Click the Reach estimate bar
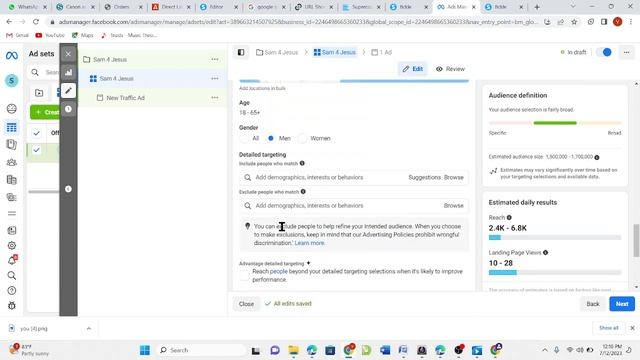The image size is (640, 360). [x=555, y=238]
